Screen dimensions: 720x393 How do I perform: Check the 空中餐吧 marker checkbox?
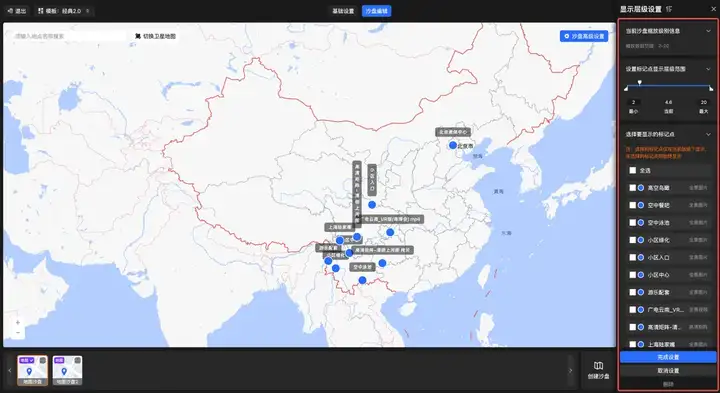coord(633,205)
